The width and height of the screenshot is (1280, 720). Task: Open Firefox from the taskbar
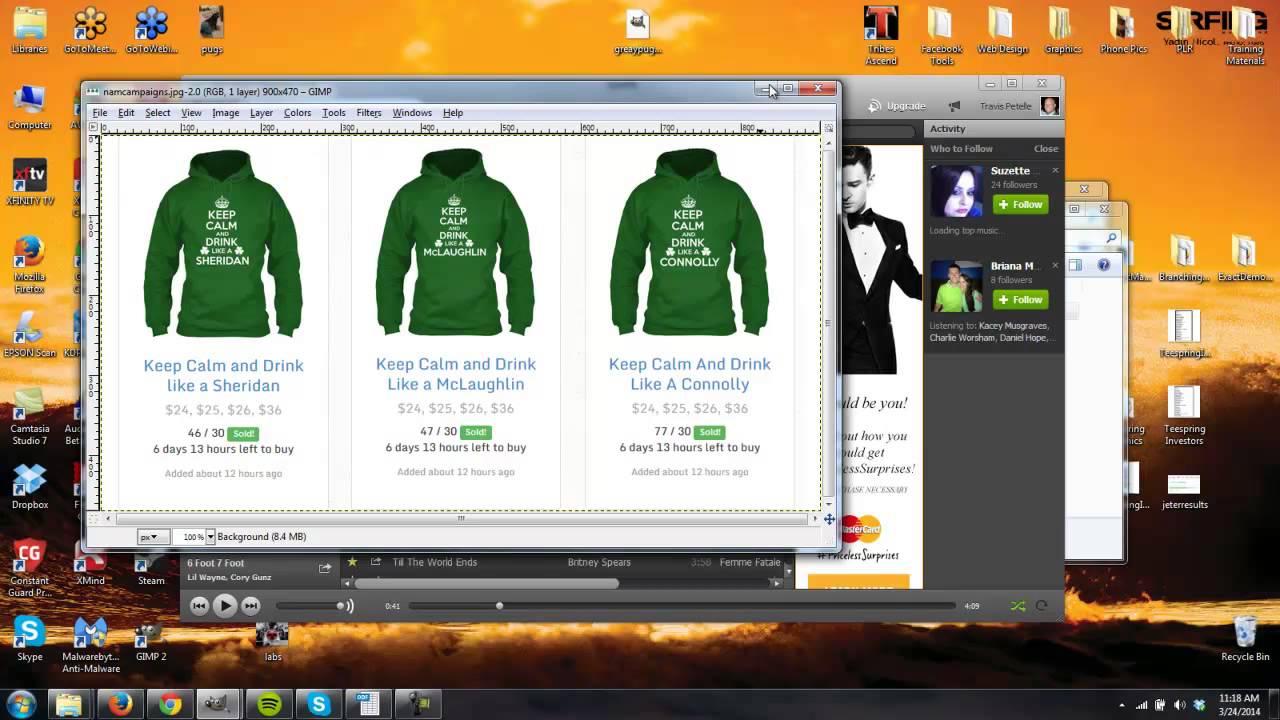(x=120, y=704)
